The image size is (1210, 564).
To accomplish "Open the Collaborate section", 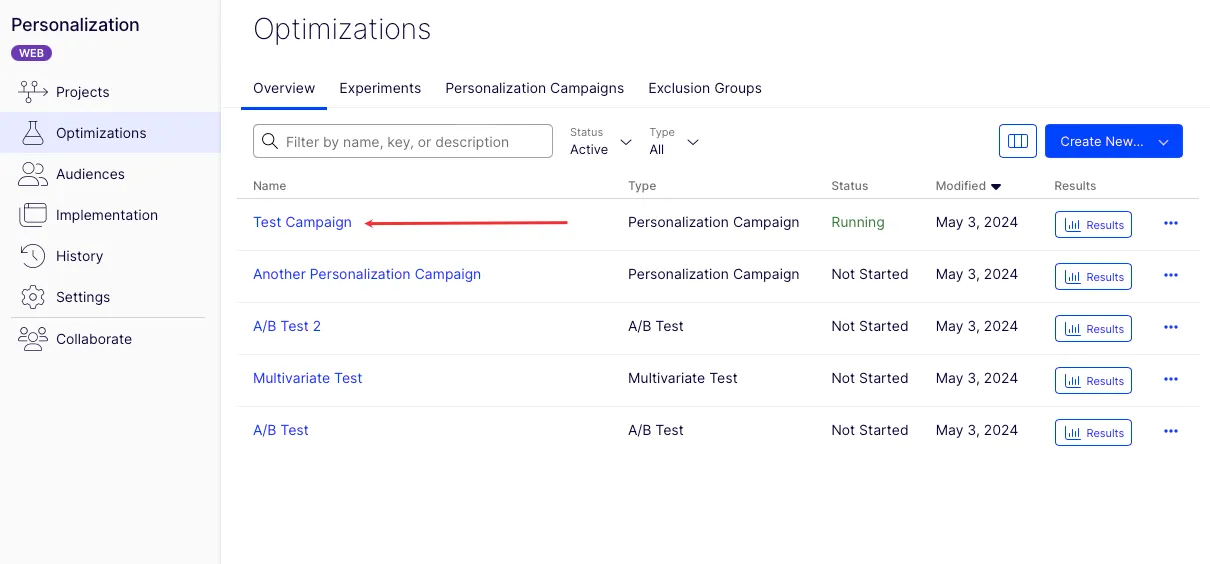I will pyautogui.click(x=75, y=339).
